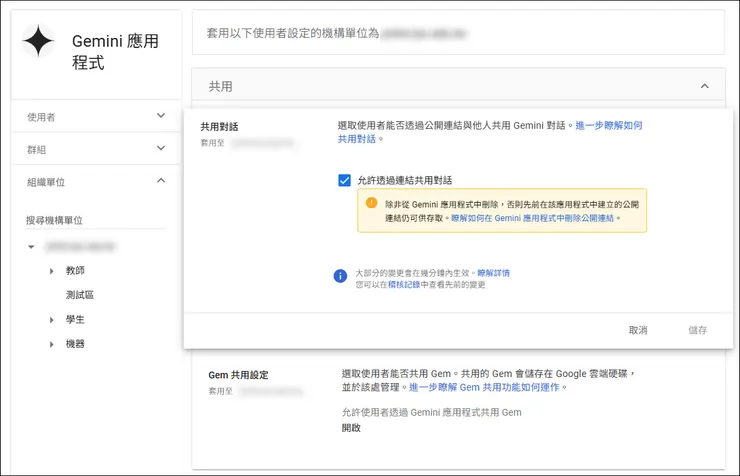Click the 搜尋機構單位 search field
Image resolution: width=740 pixels, height=476 pixels.
pyautogui.click(x=96, y=220)
